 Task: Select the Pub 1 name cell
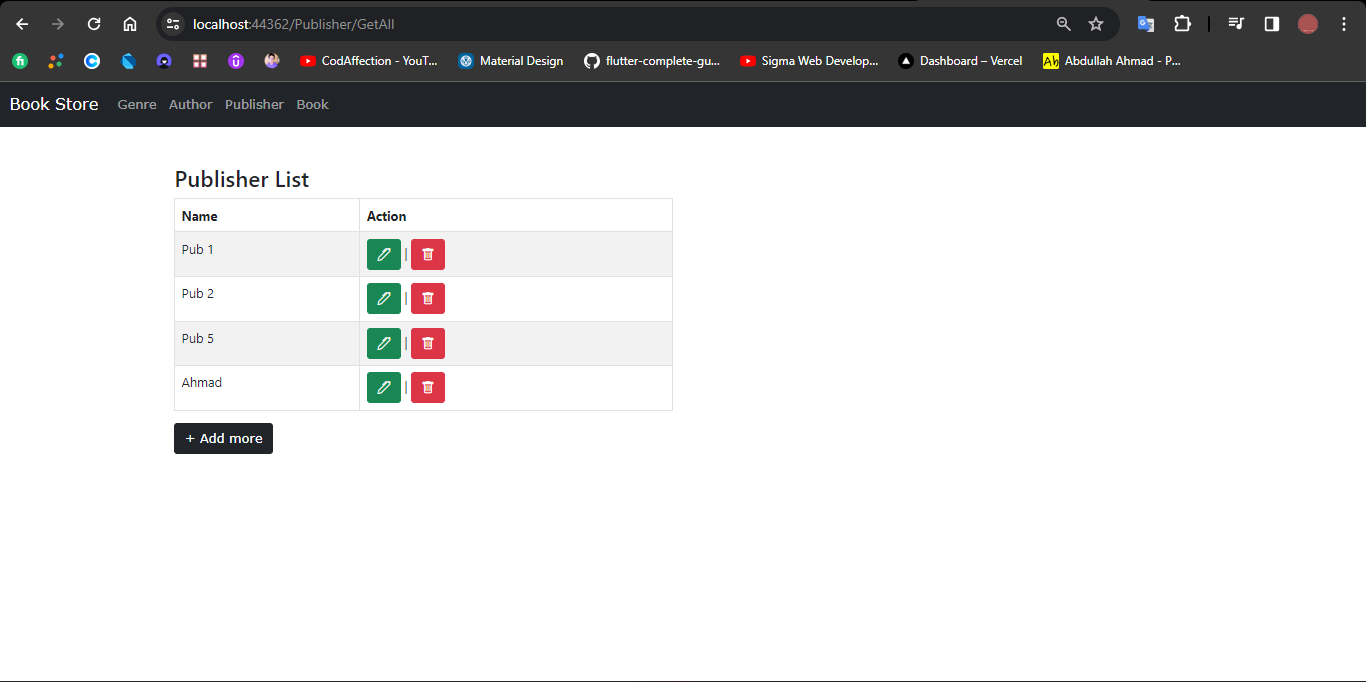click(x=267, y=254)
